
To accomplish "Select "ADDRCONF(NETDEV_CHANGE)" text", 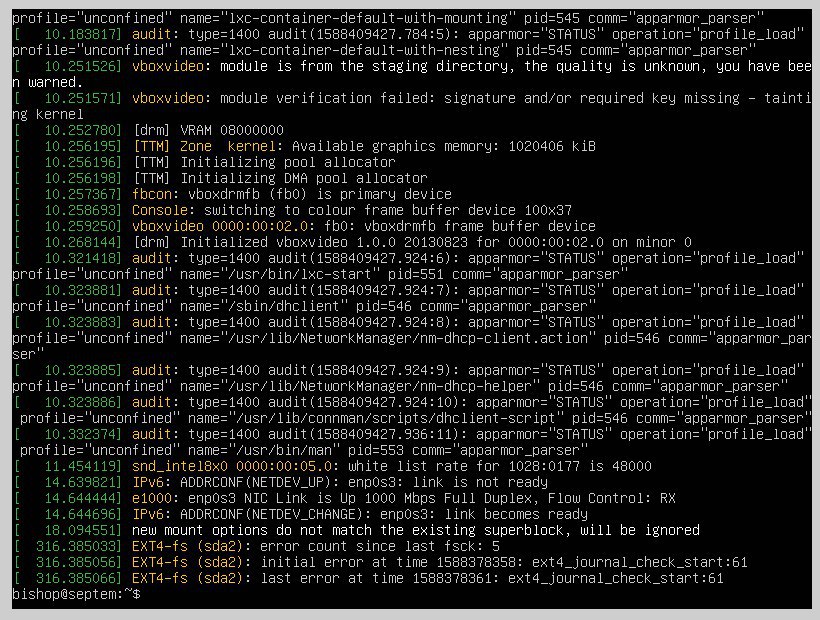I will pyautogui.click(x=272, y=514).
